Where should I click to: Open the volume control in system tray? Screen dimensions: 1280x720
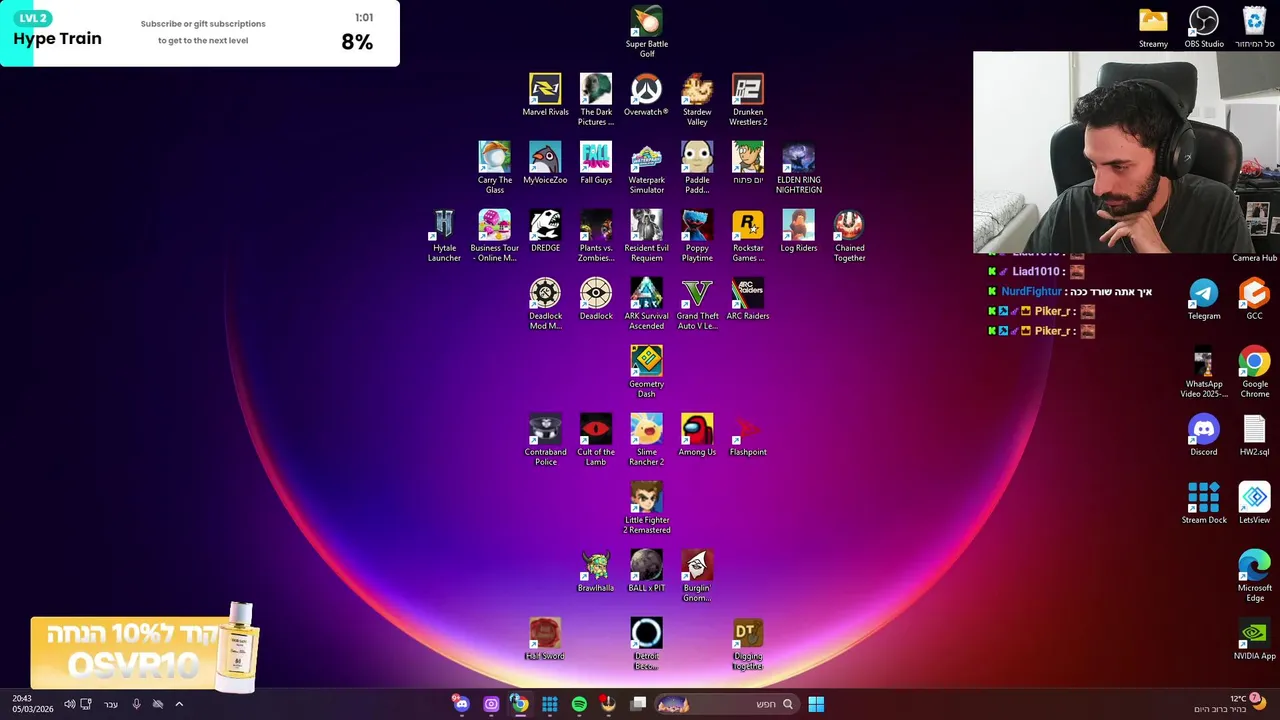(x=69, y=704)
